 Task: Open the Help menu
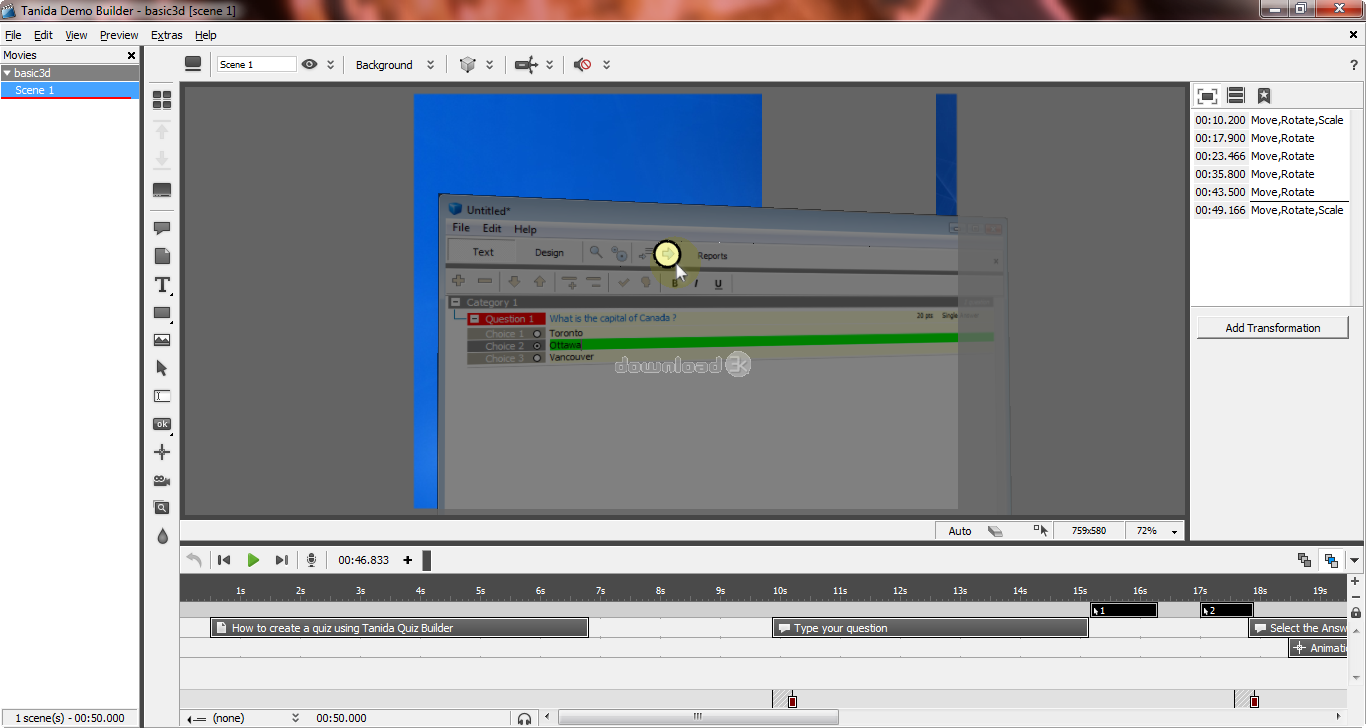(206, 35)
